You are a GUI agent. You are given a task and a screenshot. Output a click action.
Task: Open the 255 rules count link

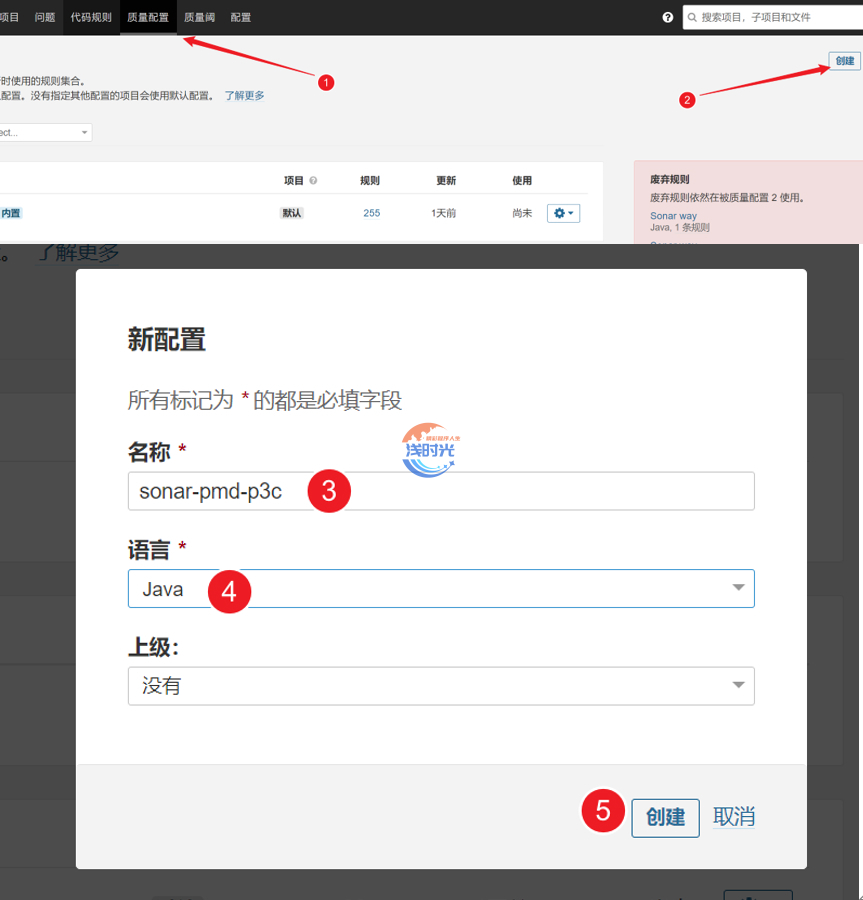371,213
